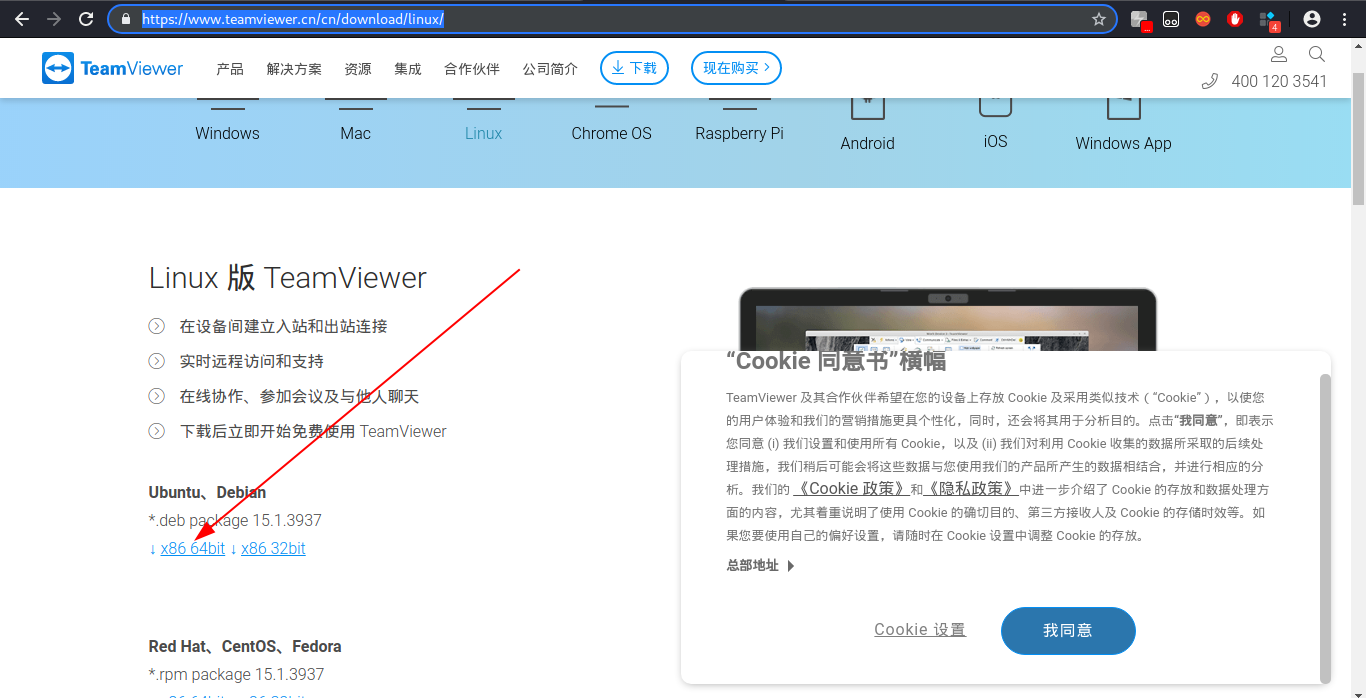1366x698 pixels.
Task: Click the 我同意 cookie button
Action: coord(1068,631)
